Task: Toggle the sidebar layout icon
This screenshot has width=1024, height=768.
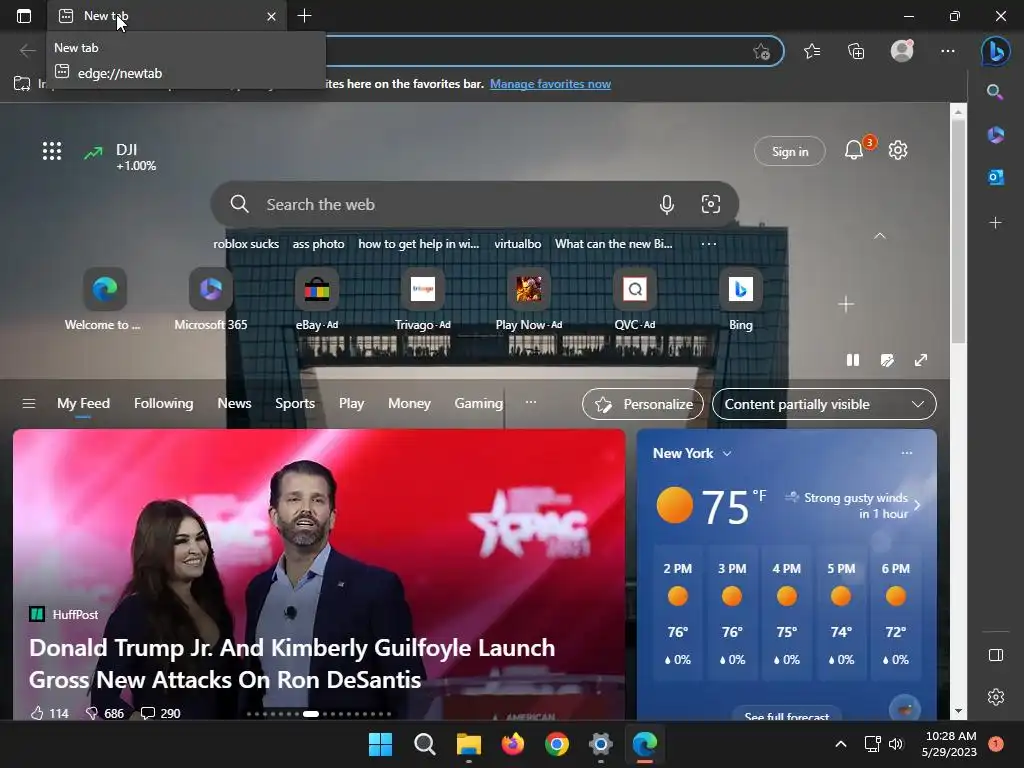Action: (x=995, y=655)
